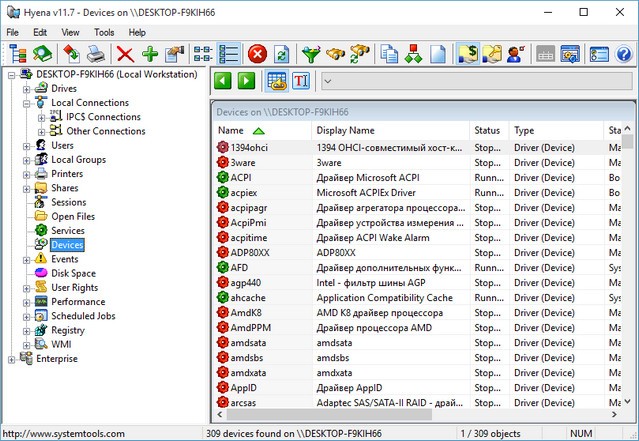
Task: Click the green plus add icon
Action: click(x=150, y=54)
